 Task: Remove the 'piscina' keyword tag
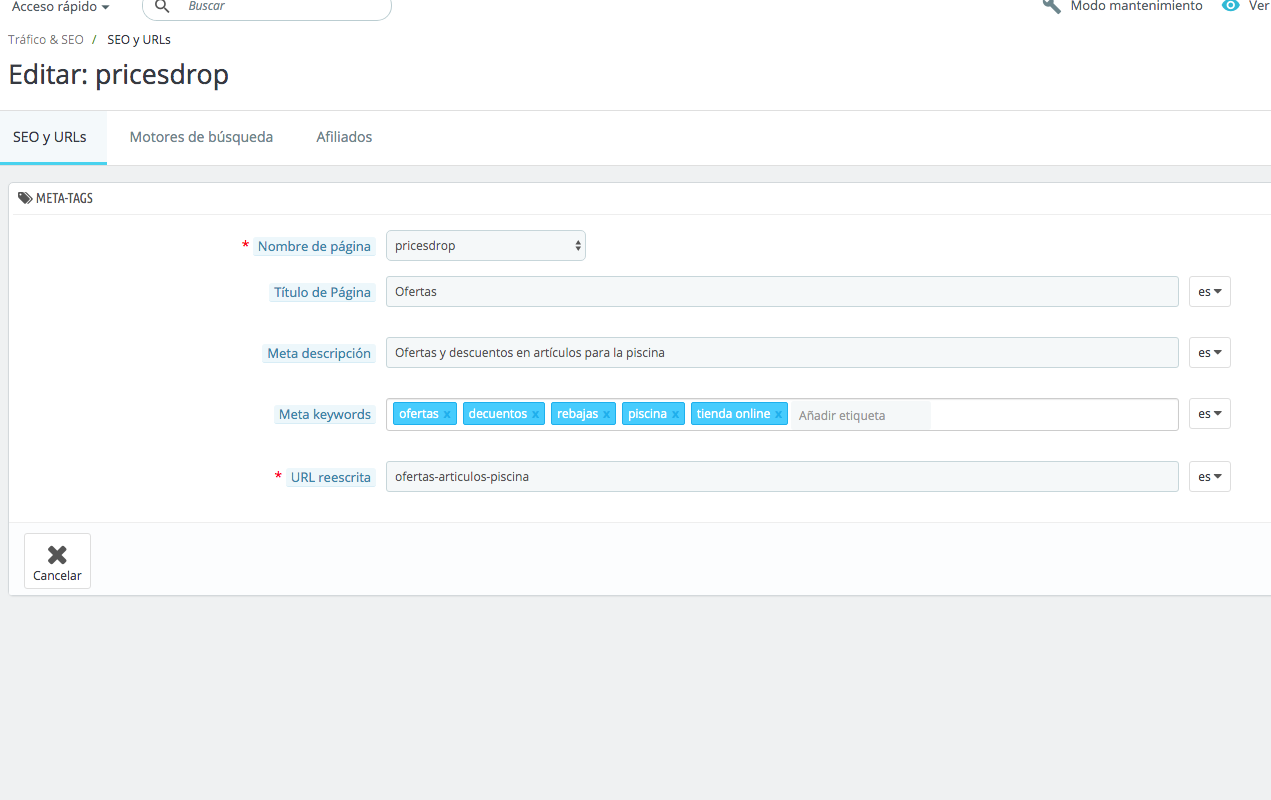click(x=675, y=415)
